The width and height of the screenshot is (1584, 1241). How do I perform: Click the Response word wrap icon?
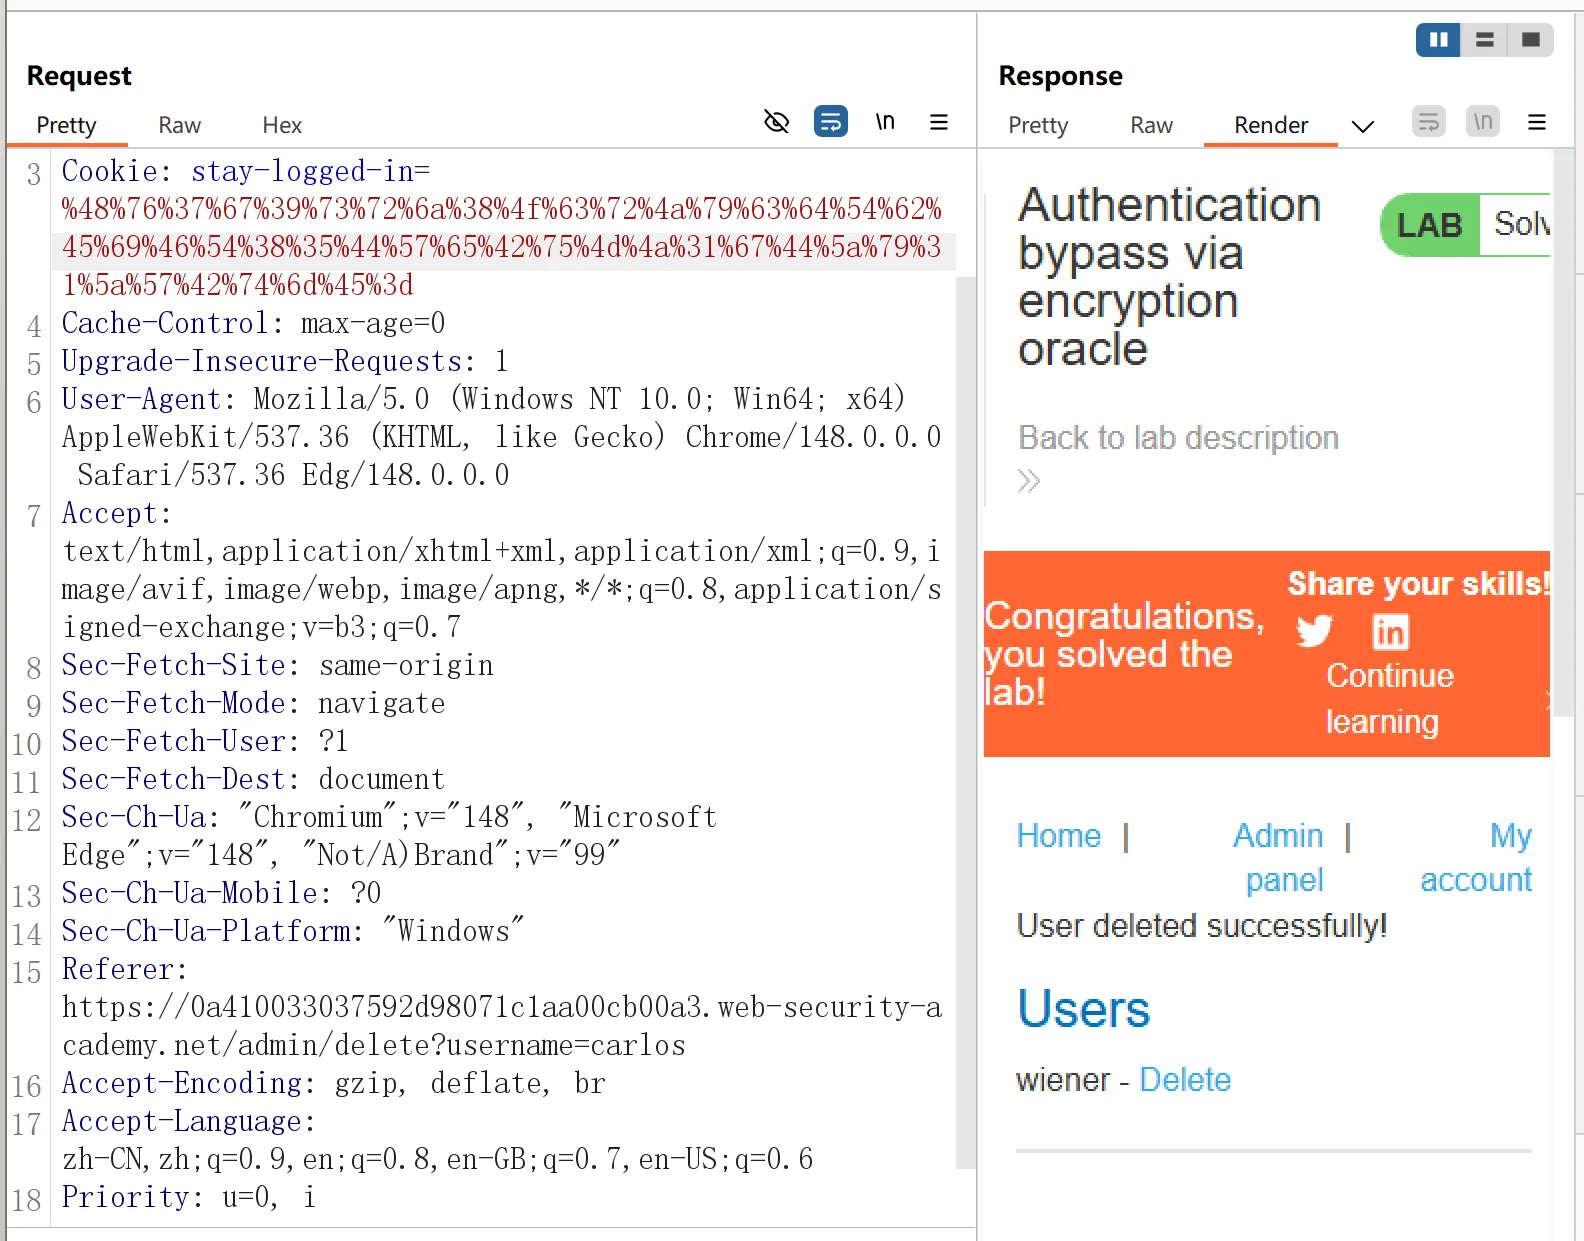point(1428,122)
